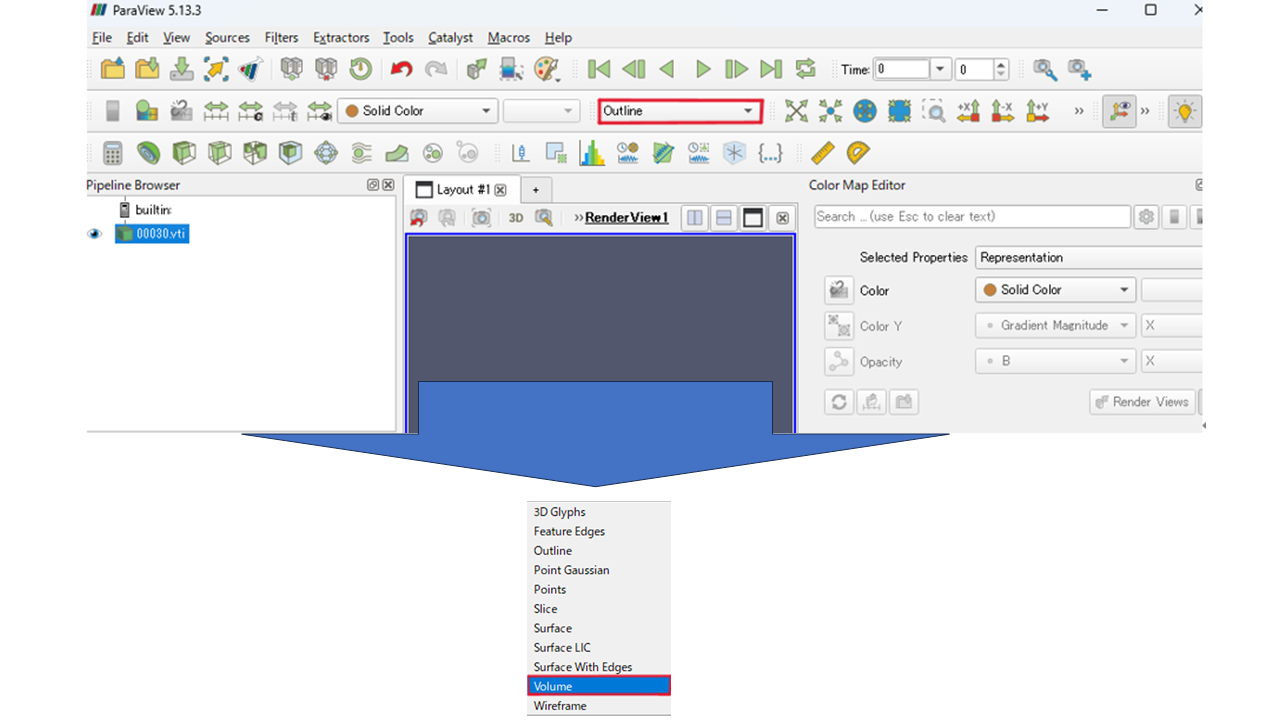Toggle advanced properties gear in Color Map Editor
This screenshot has width=1280, height=720.
point(1146,217)
